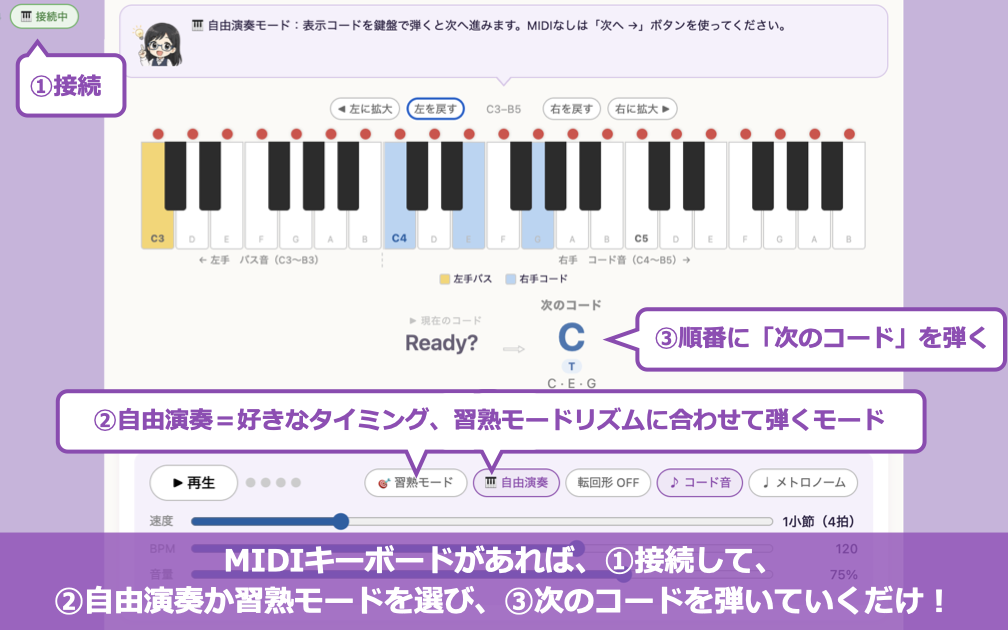Image resolution: width=1008 pixels, height=630 pixels.
Task: Click the T tonic badge under chord C
Action: (572, 366)
